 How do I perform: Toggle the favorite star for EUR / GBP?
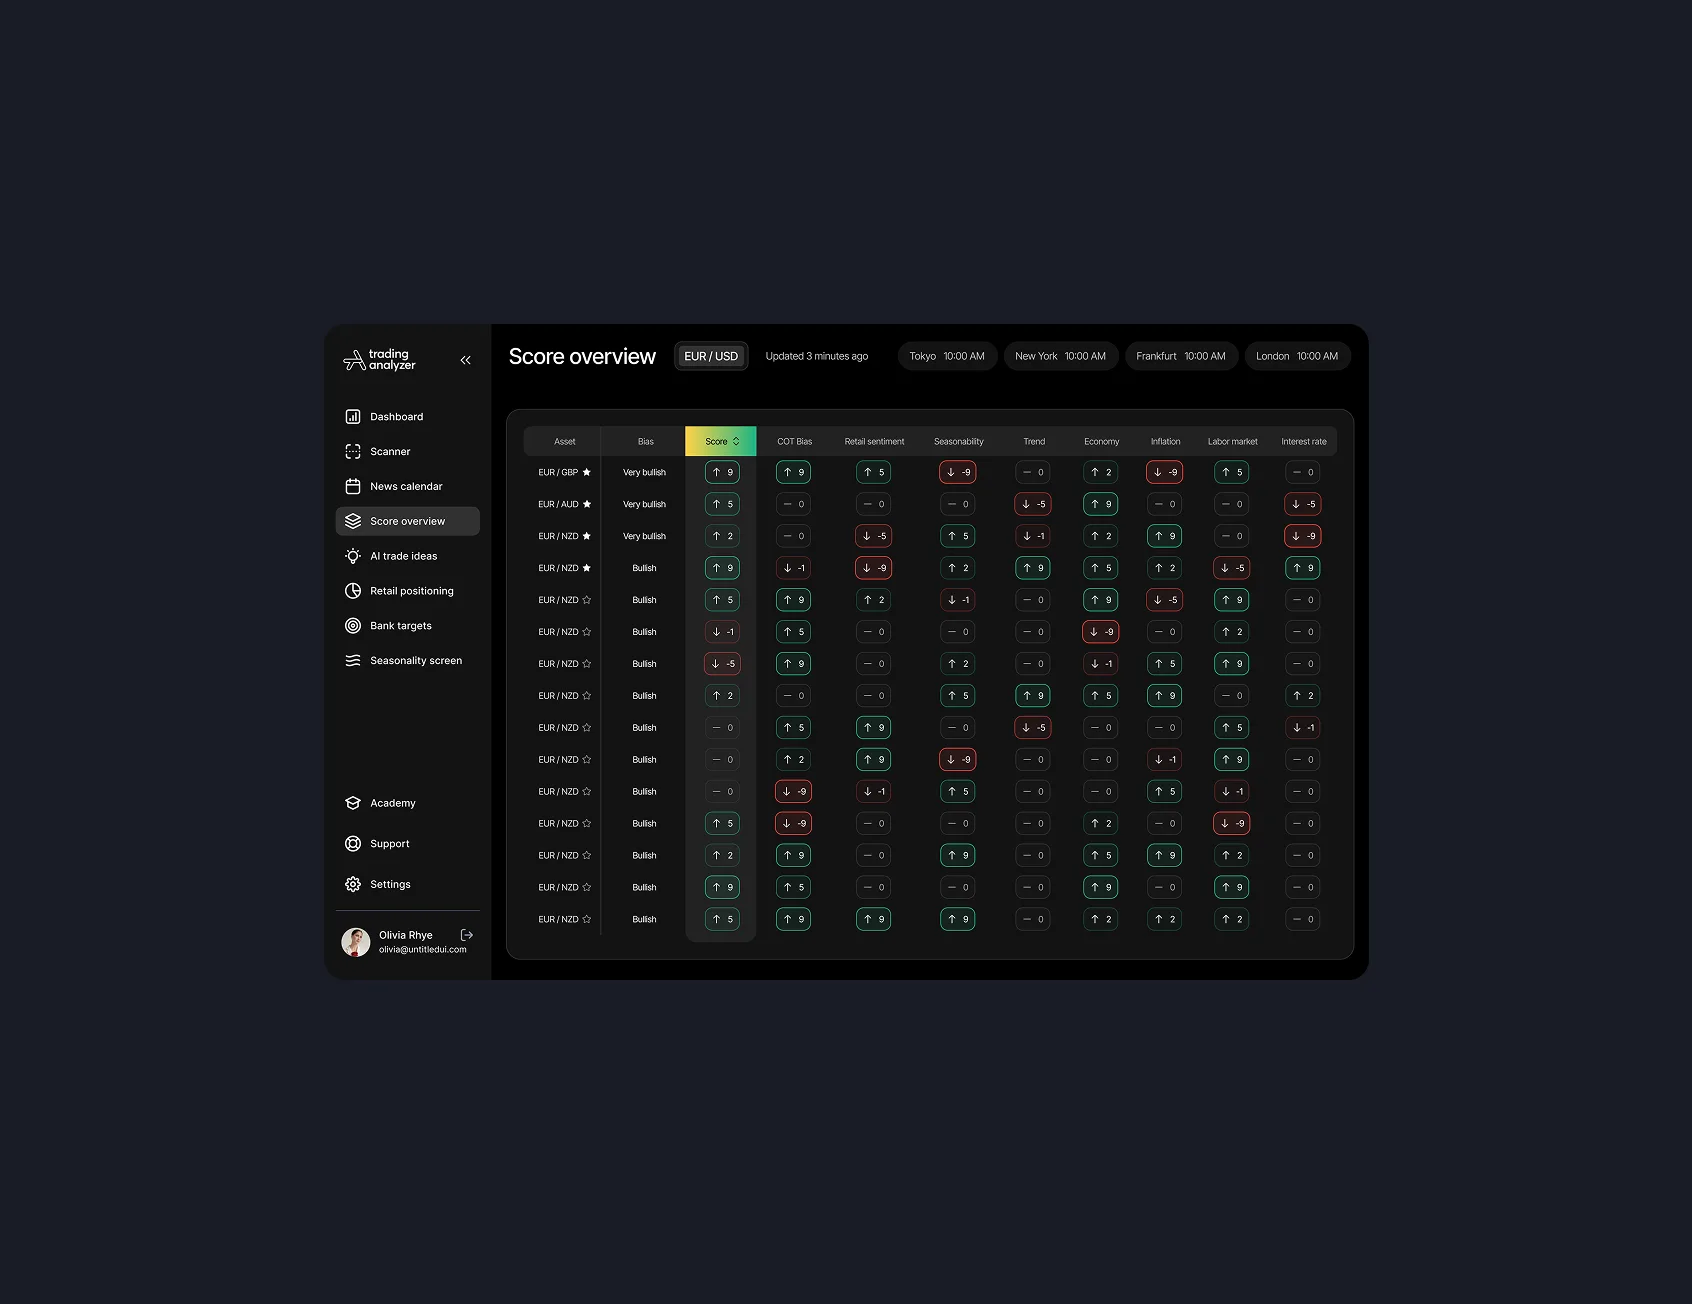click(x=587, y=472)
